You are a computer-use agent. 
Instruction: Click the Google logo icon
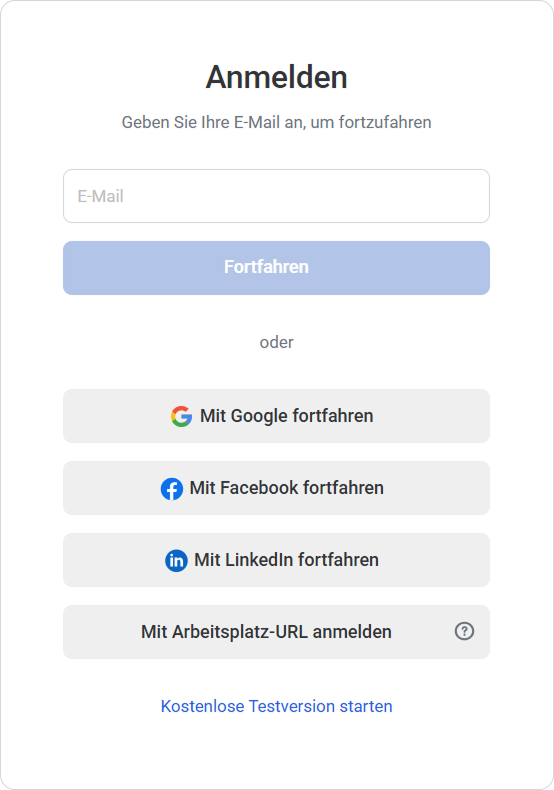tap(181, 416)
